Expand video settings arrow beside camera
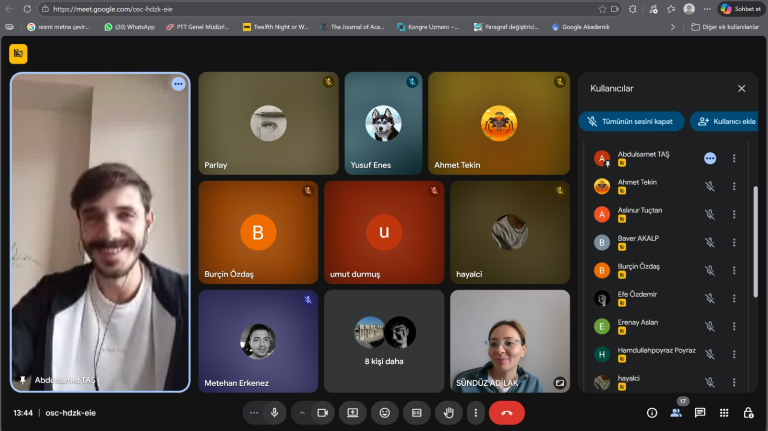Viewport: 768px width, 431px height. pyautogui.click(x=302, y=412)
